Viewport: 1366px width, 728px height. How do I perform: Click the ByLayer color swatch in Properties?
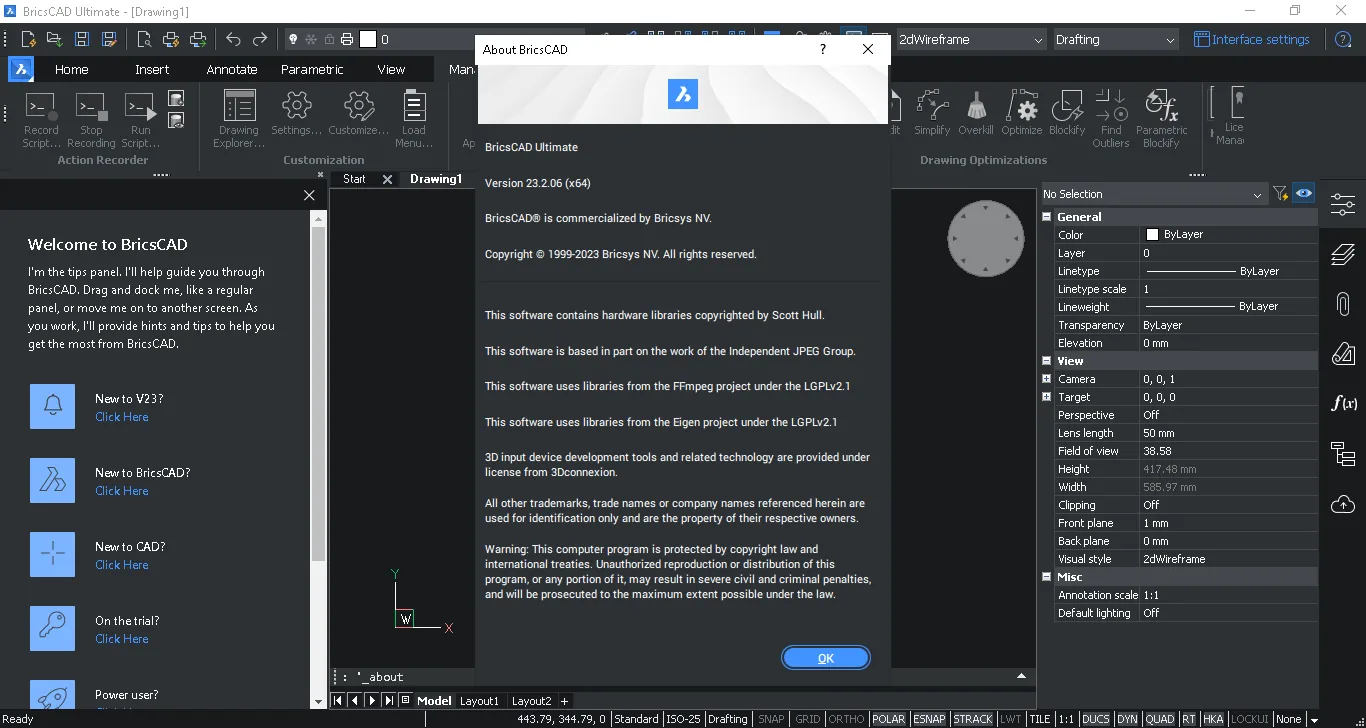[x=1152, y=235]
